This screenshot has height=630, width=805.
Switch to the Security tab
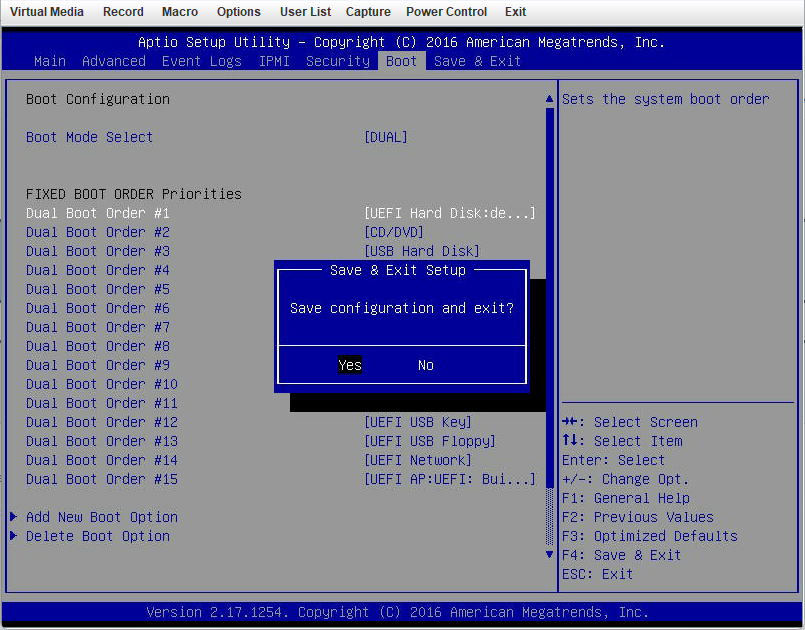[x=338, y=61]
